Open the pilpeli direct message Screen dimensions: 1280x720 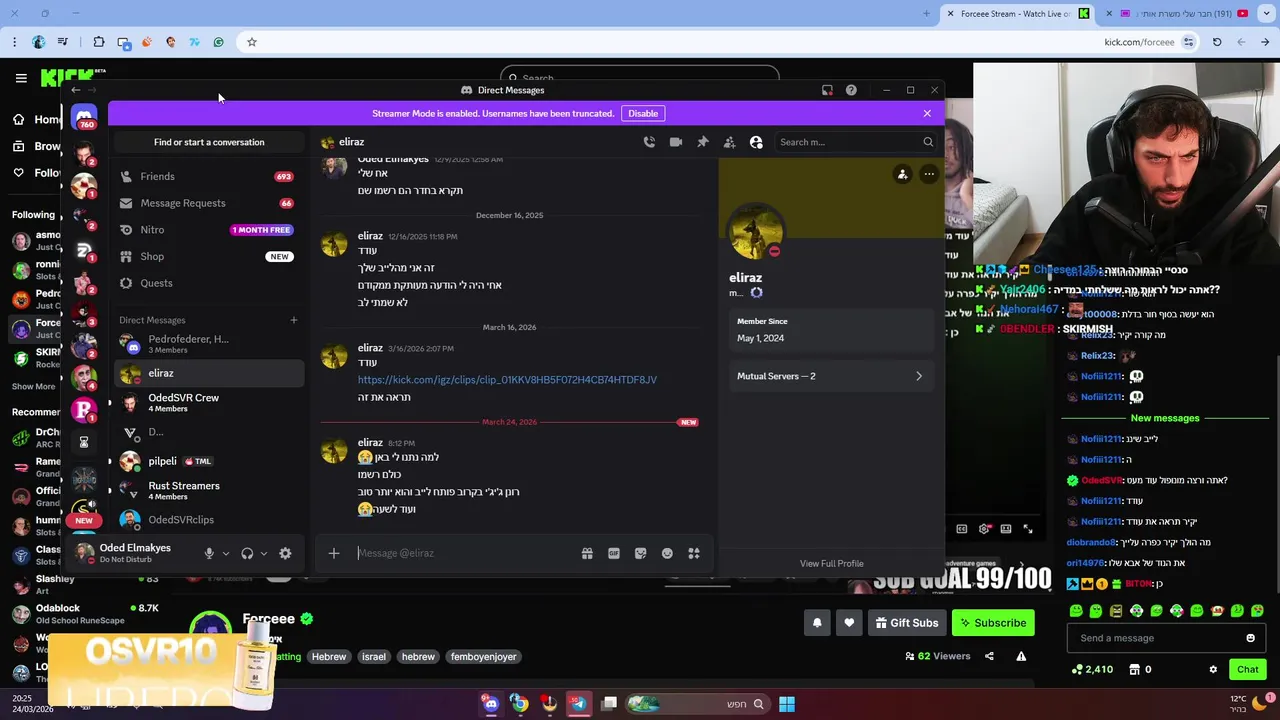(209, 461)
